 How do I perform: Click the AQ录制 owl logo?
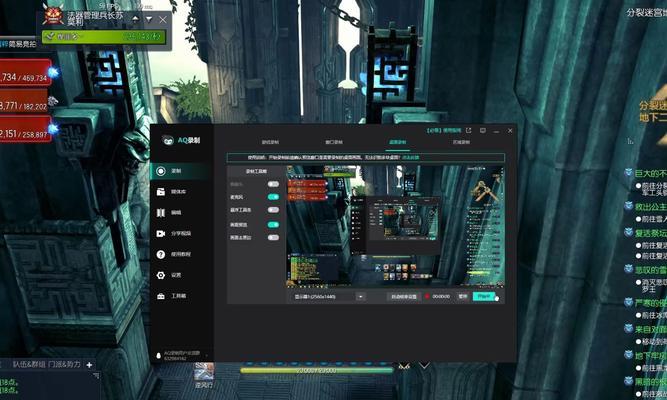[x=168, y=140]
